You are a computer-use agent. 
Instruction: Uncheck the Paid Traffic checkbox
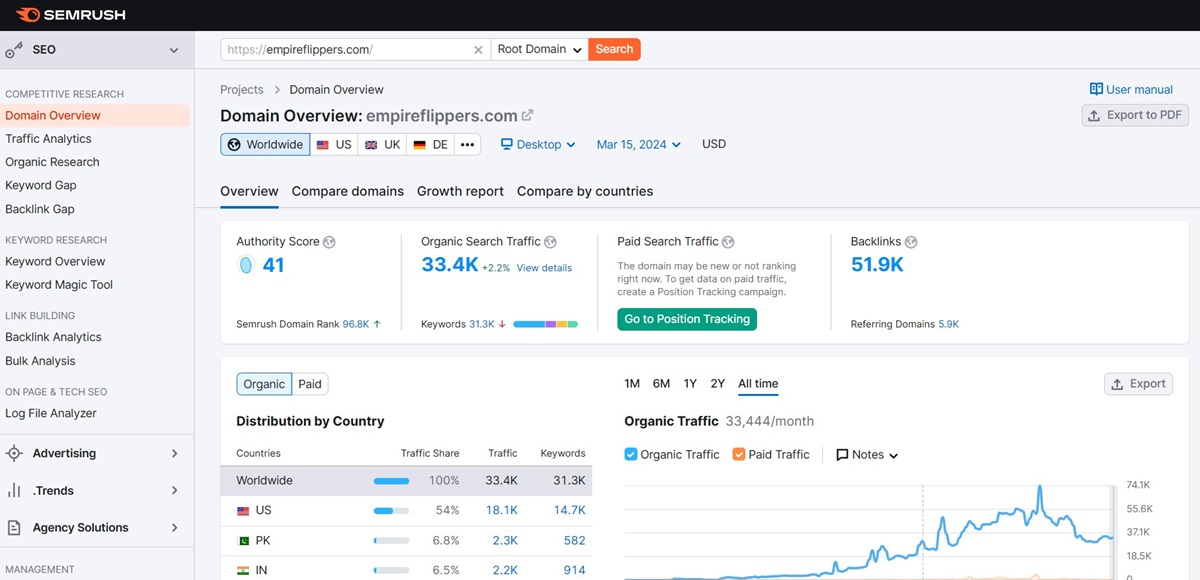point(739,454)
